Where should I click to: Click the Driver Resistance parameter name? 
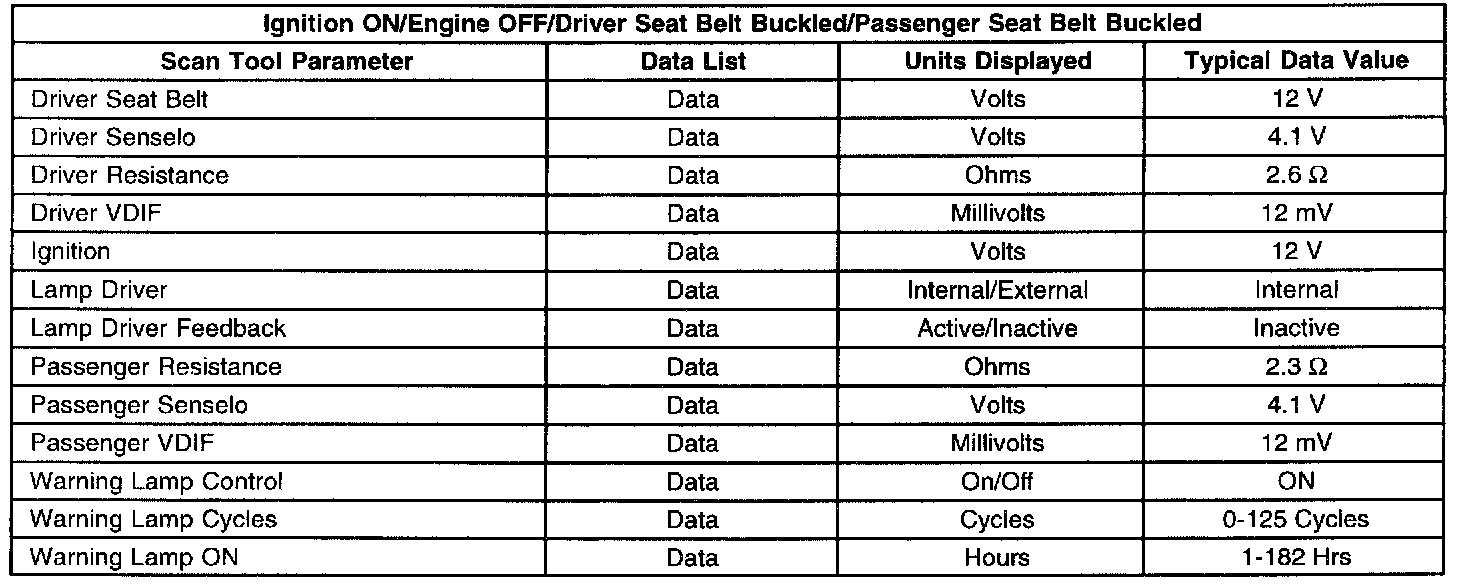point(129,175)
